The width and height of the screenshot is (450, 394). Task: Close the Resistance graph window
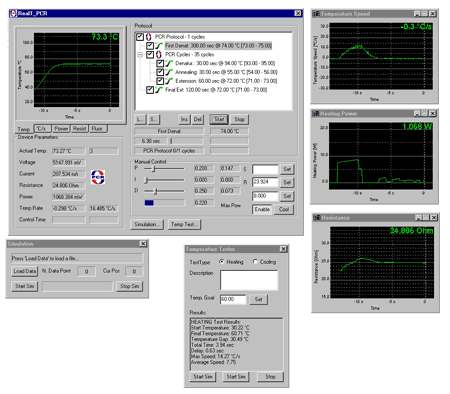click(x=434, y=218)
